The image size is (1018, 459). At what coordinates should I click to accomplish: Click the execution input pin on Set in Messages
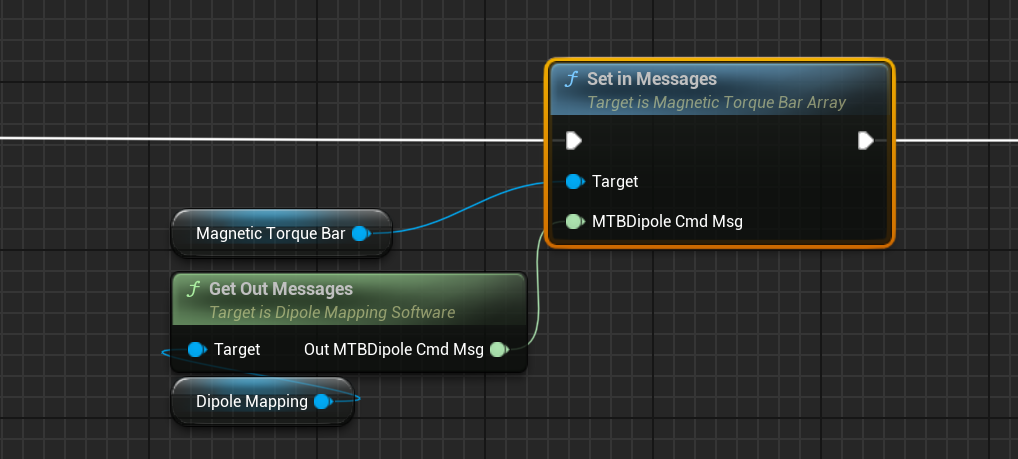click(x=573, y=141)
